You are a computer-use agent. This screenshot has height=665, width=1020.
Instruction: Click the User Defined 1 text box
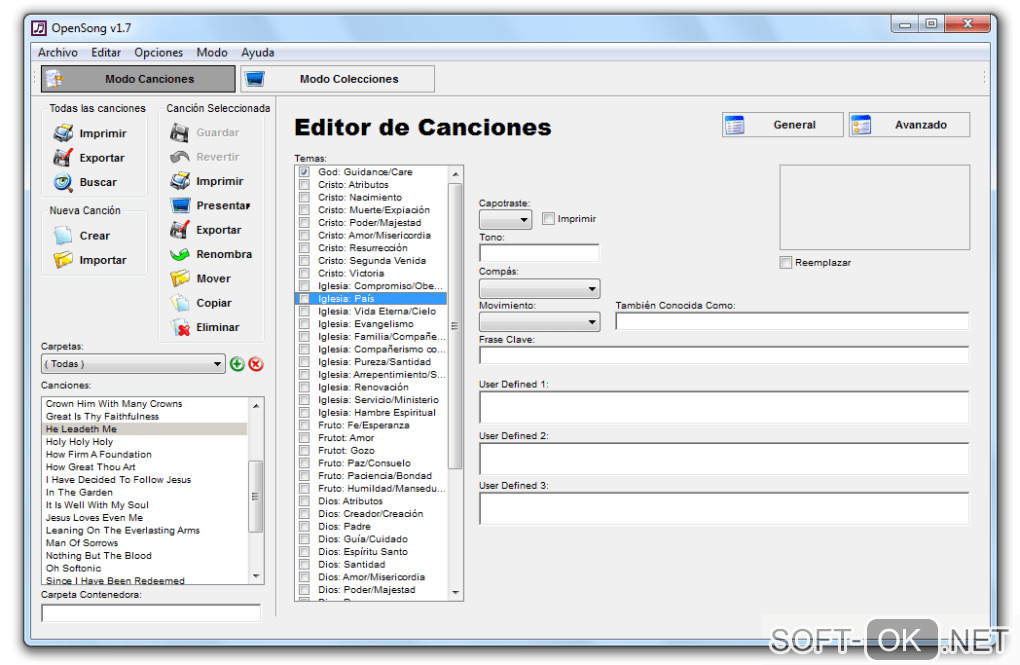724,407
